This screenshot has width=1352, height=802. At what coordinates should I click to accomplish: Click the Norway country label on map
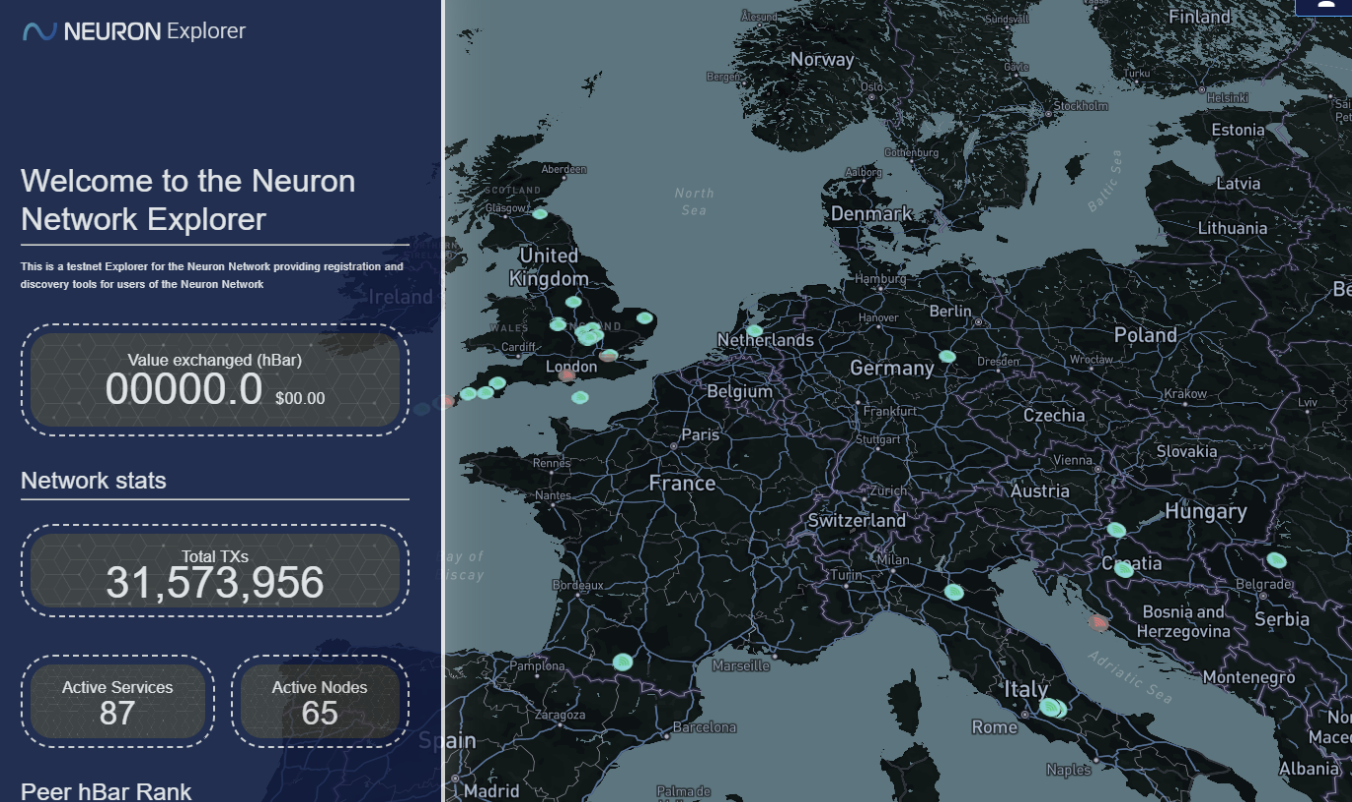pyautogui.click(x=822, y=59)
